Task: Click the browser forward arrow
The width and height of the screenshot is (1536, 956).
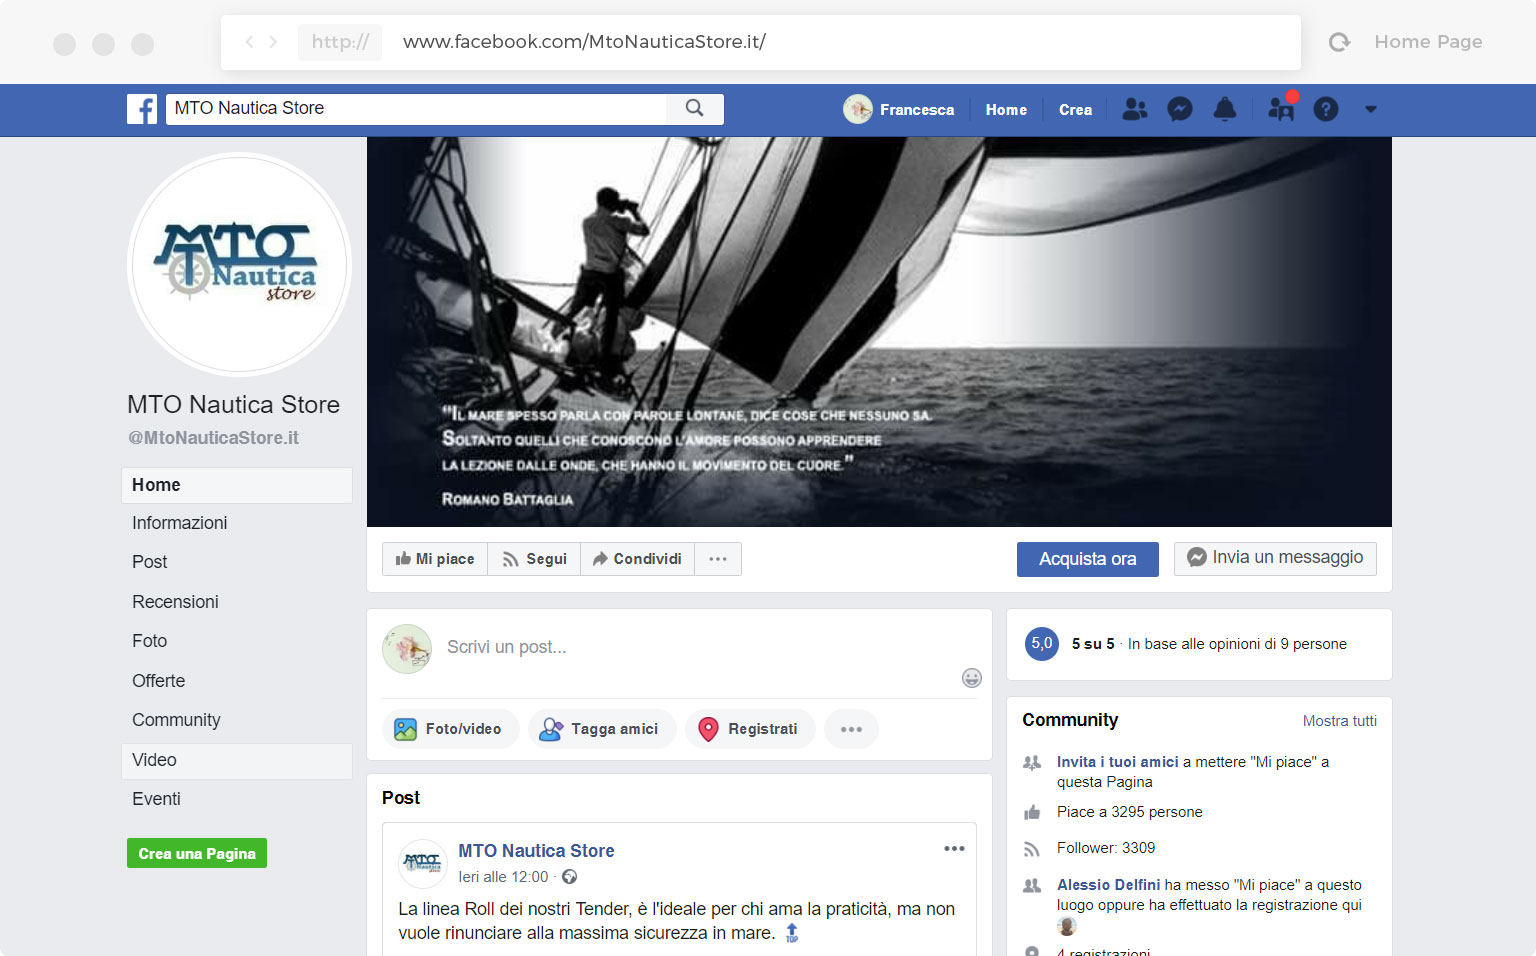Action: click(273, 42)
